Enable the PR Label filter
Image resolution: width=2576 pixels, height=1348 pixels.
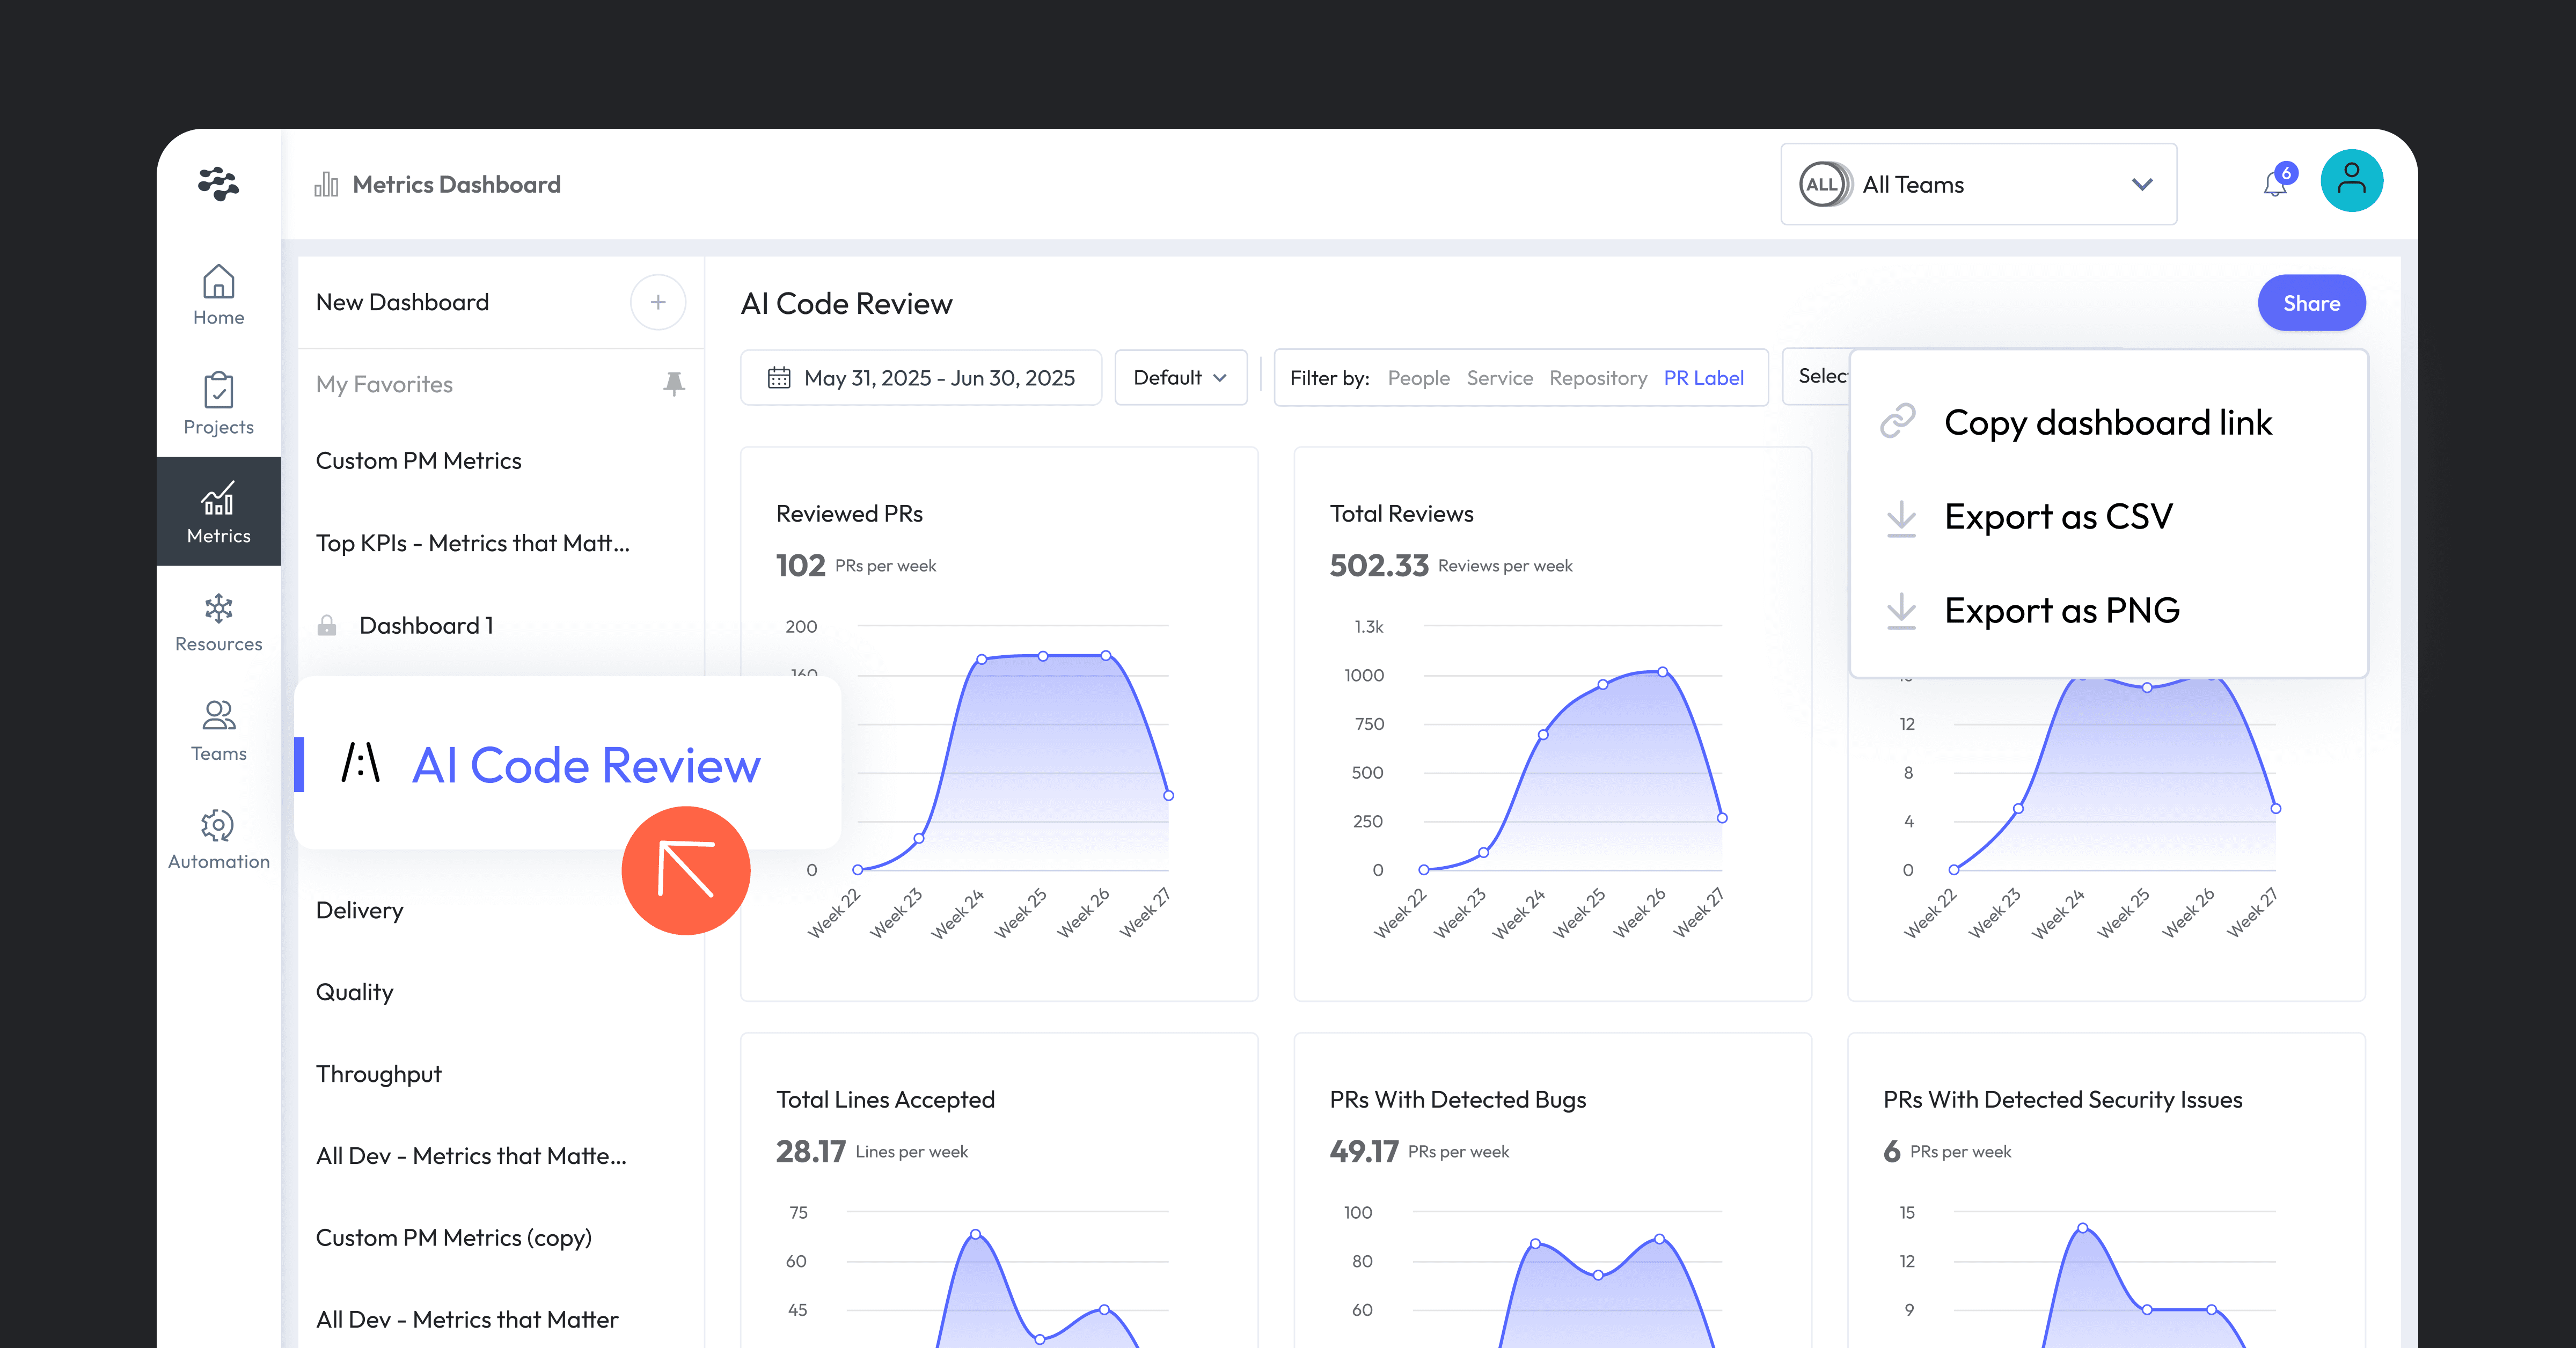(x=1704, y=378)
